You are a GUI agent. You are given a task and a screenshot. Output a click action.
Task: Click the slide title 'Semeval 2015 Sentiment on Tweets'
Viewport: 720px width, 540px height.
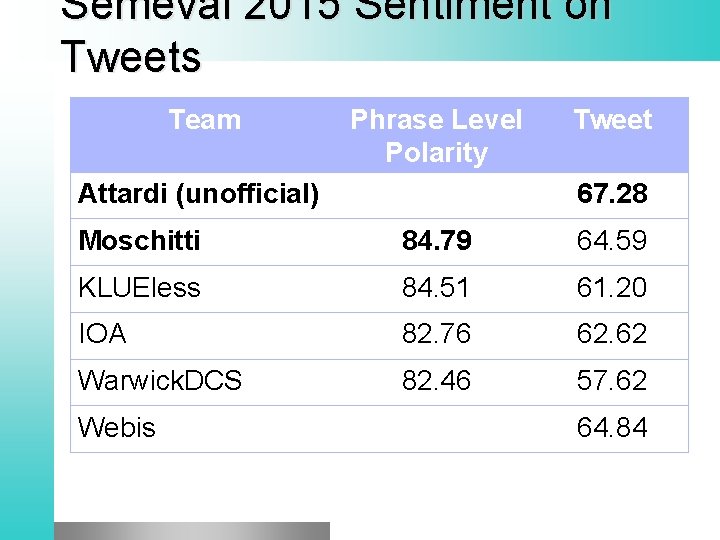tap(335, 35)
